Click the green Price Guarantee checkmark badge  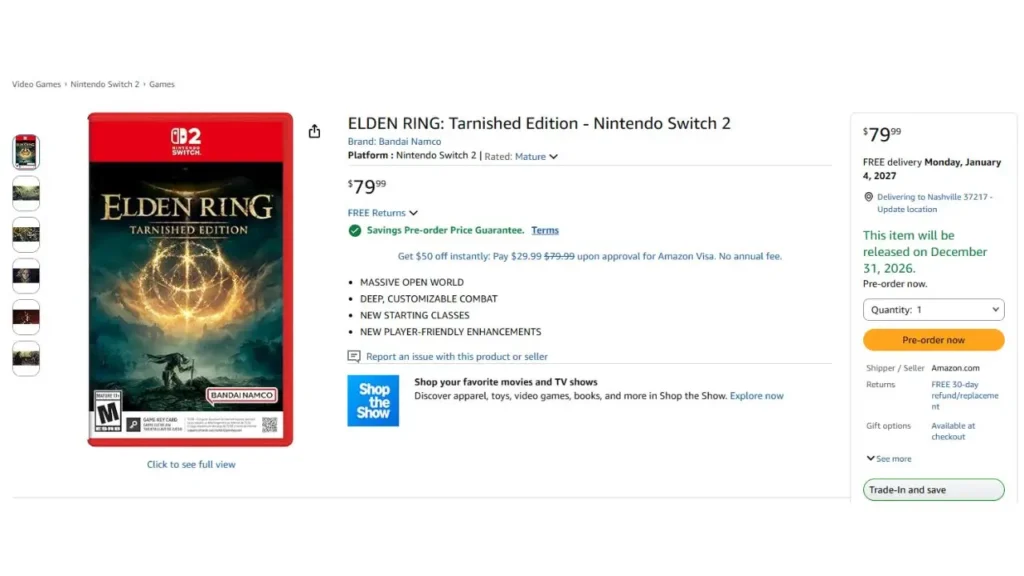coord(355,230)
